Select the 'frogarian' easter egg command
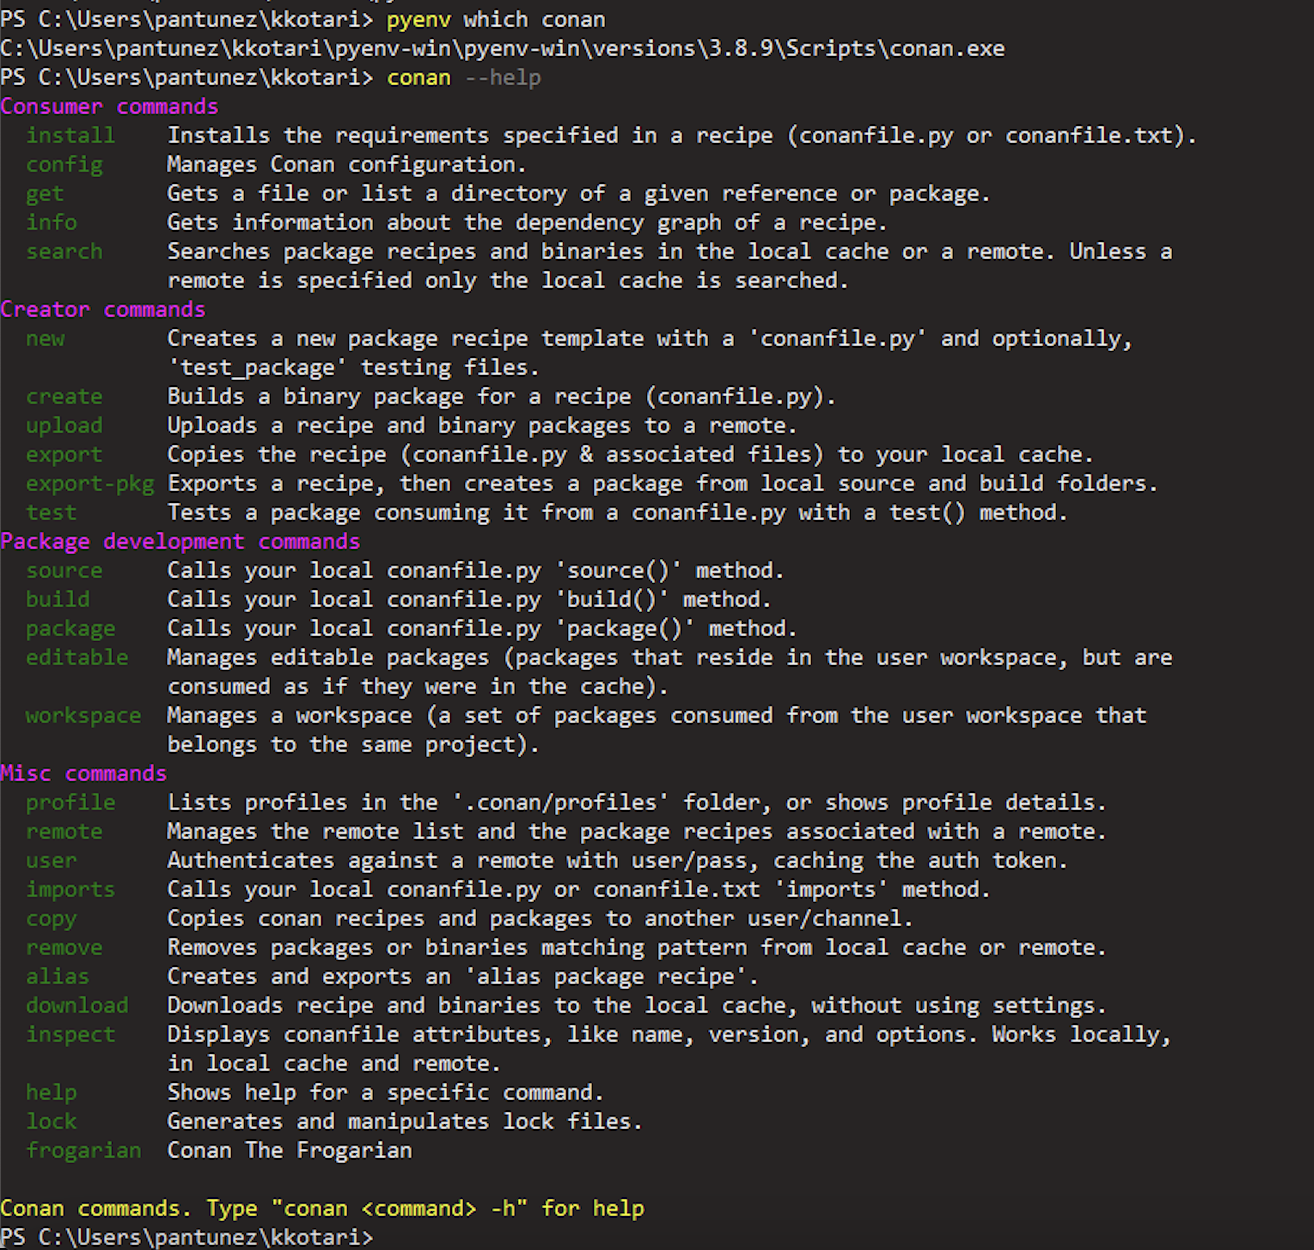 tap(83, 1150)
